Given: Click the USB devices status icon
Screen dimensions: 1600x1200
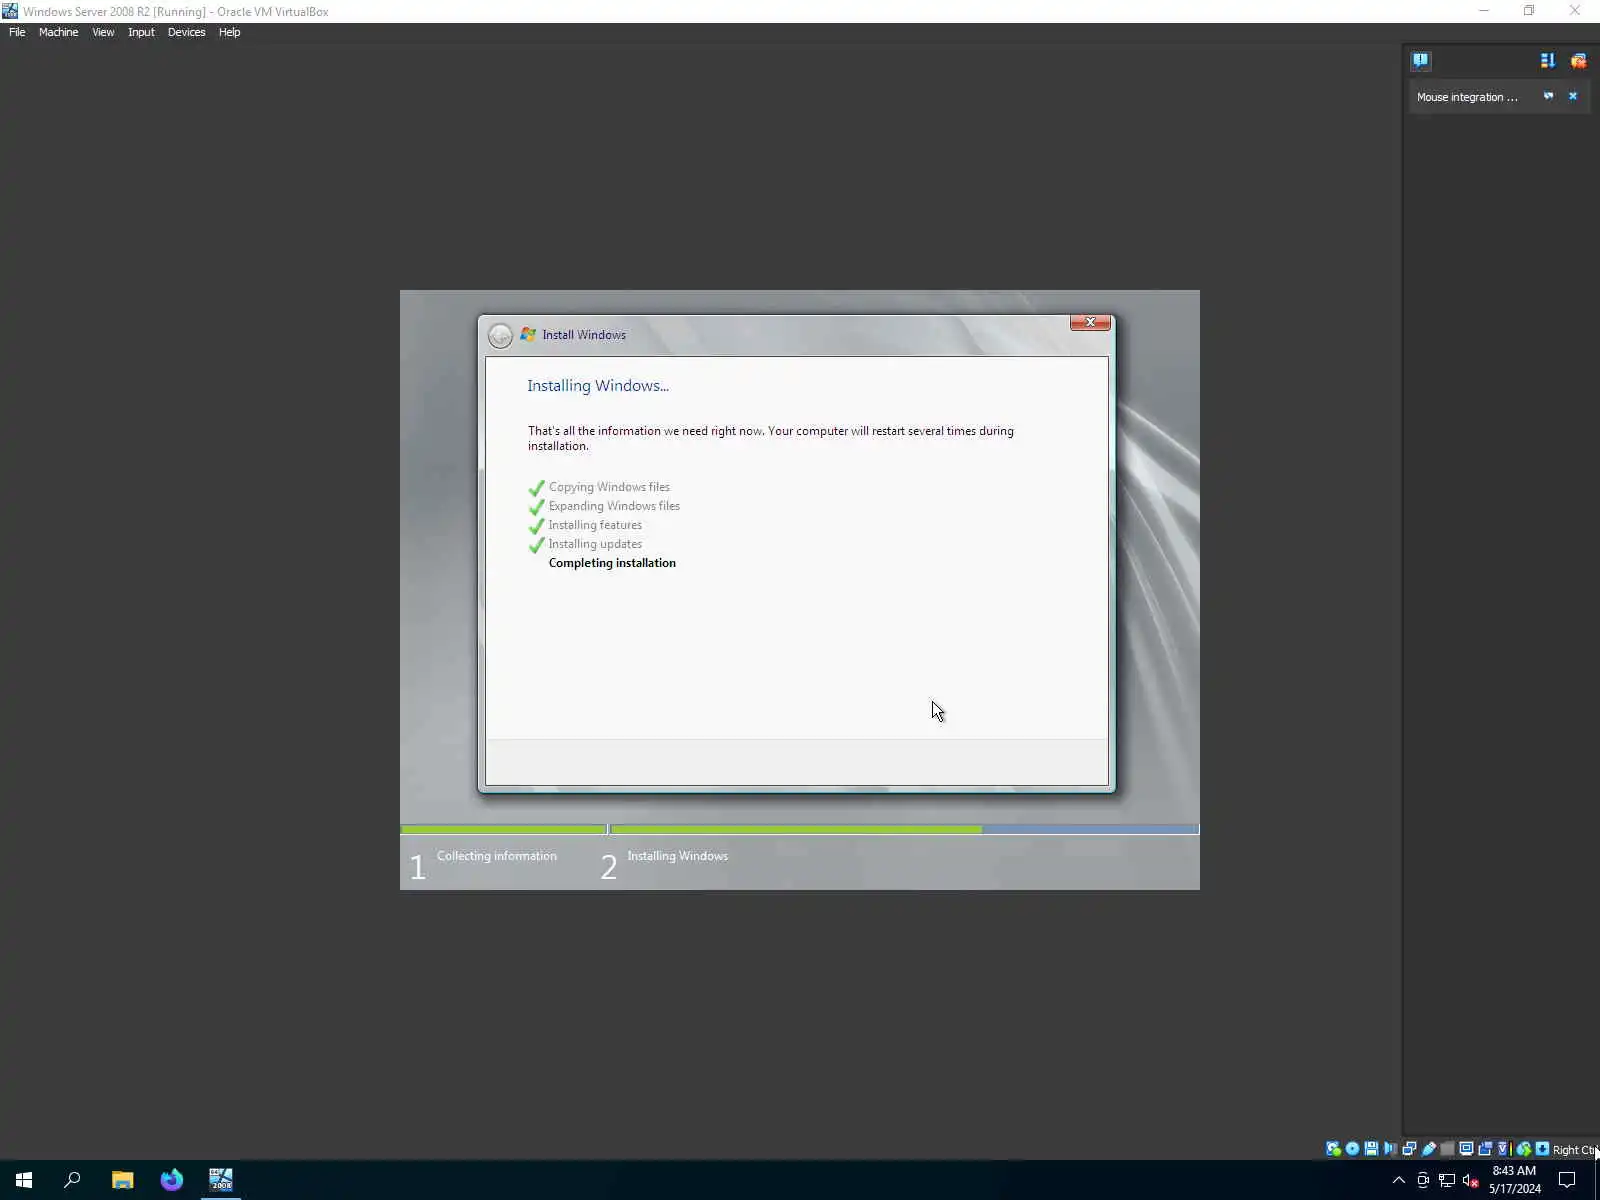Looking at the screenshot, I should 1428,1149.
